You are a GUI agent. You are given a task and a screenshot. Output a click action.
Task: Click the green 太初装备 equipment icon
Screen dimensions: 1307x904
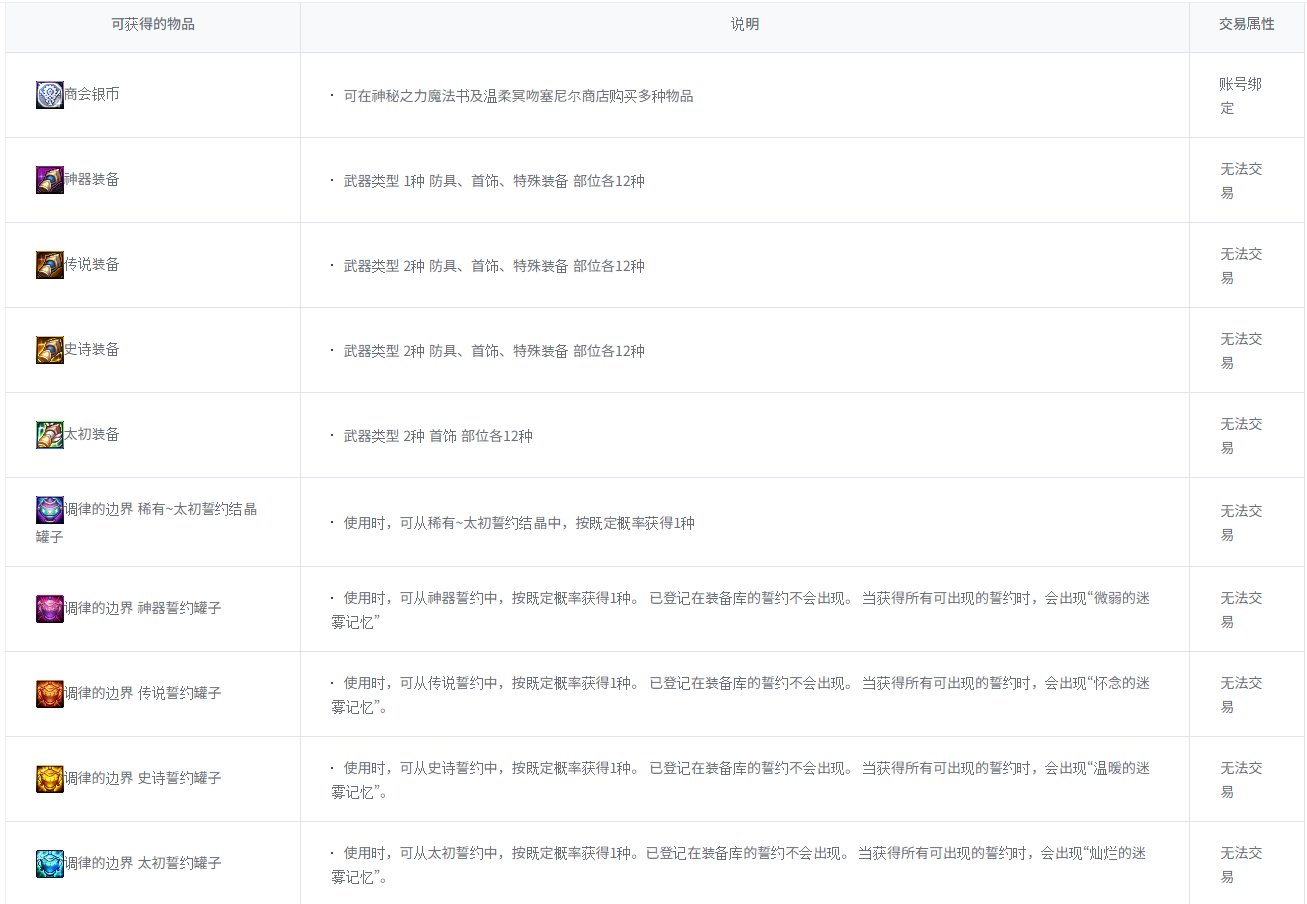click(50, 435)
